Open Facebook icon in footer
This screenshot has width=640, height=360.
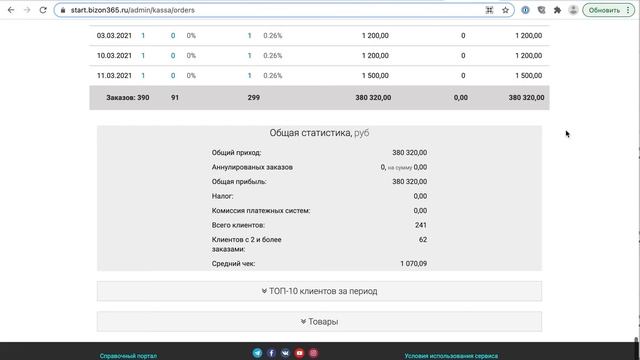271,353
